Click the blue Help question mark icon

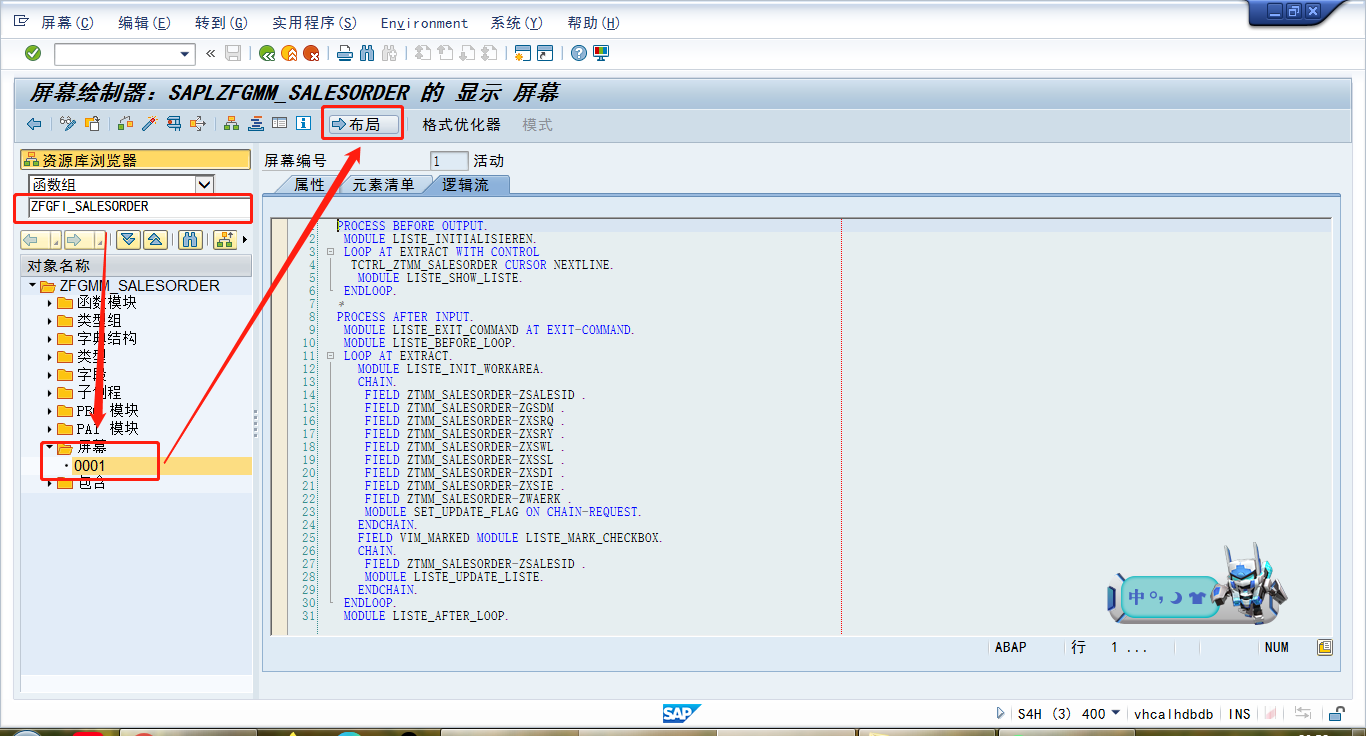click(x=578, y=53)
